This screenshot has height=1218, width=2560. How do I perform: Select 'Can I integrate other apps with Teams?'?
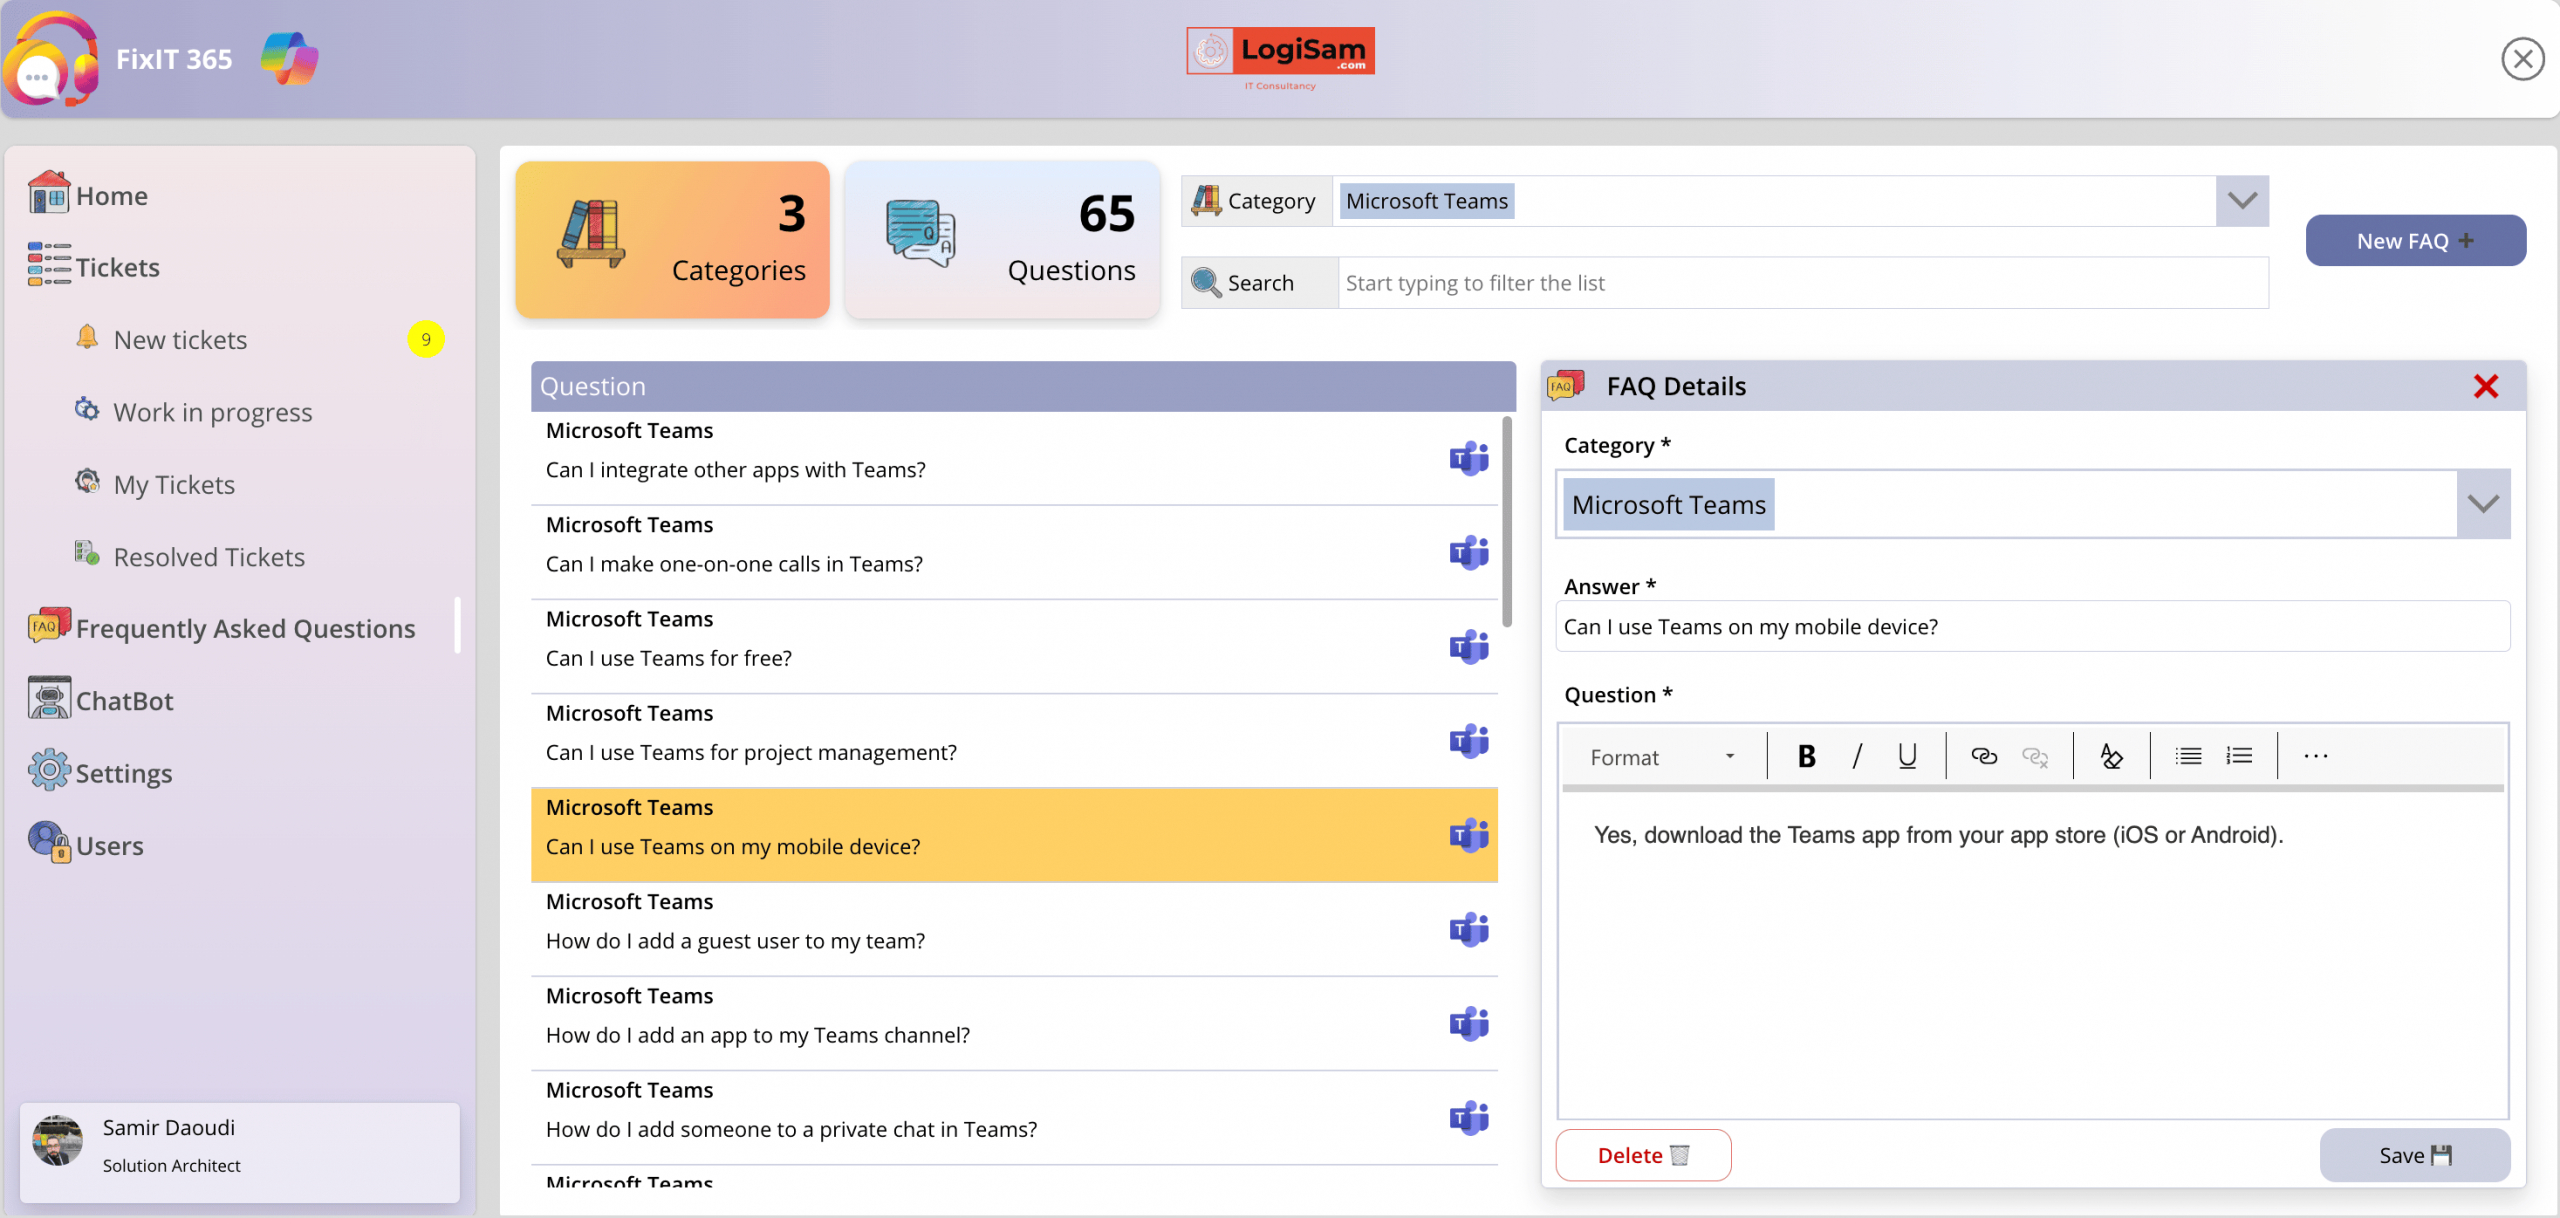click(x=1014, y=458)
